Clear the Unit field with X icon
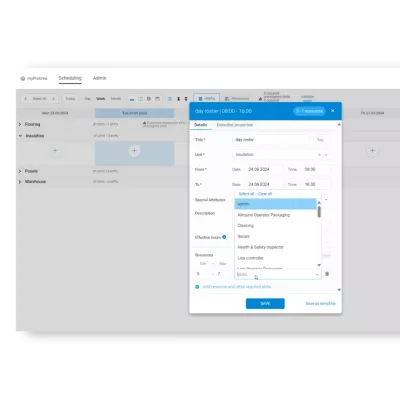400x400 pixels. tap(319, 155)
